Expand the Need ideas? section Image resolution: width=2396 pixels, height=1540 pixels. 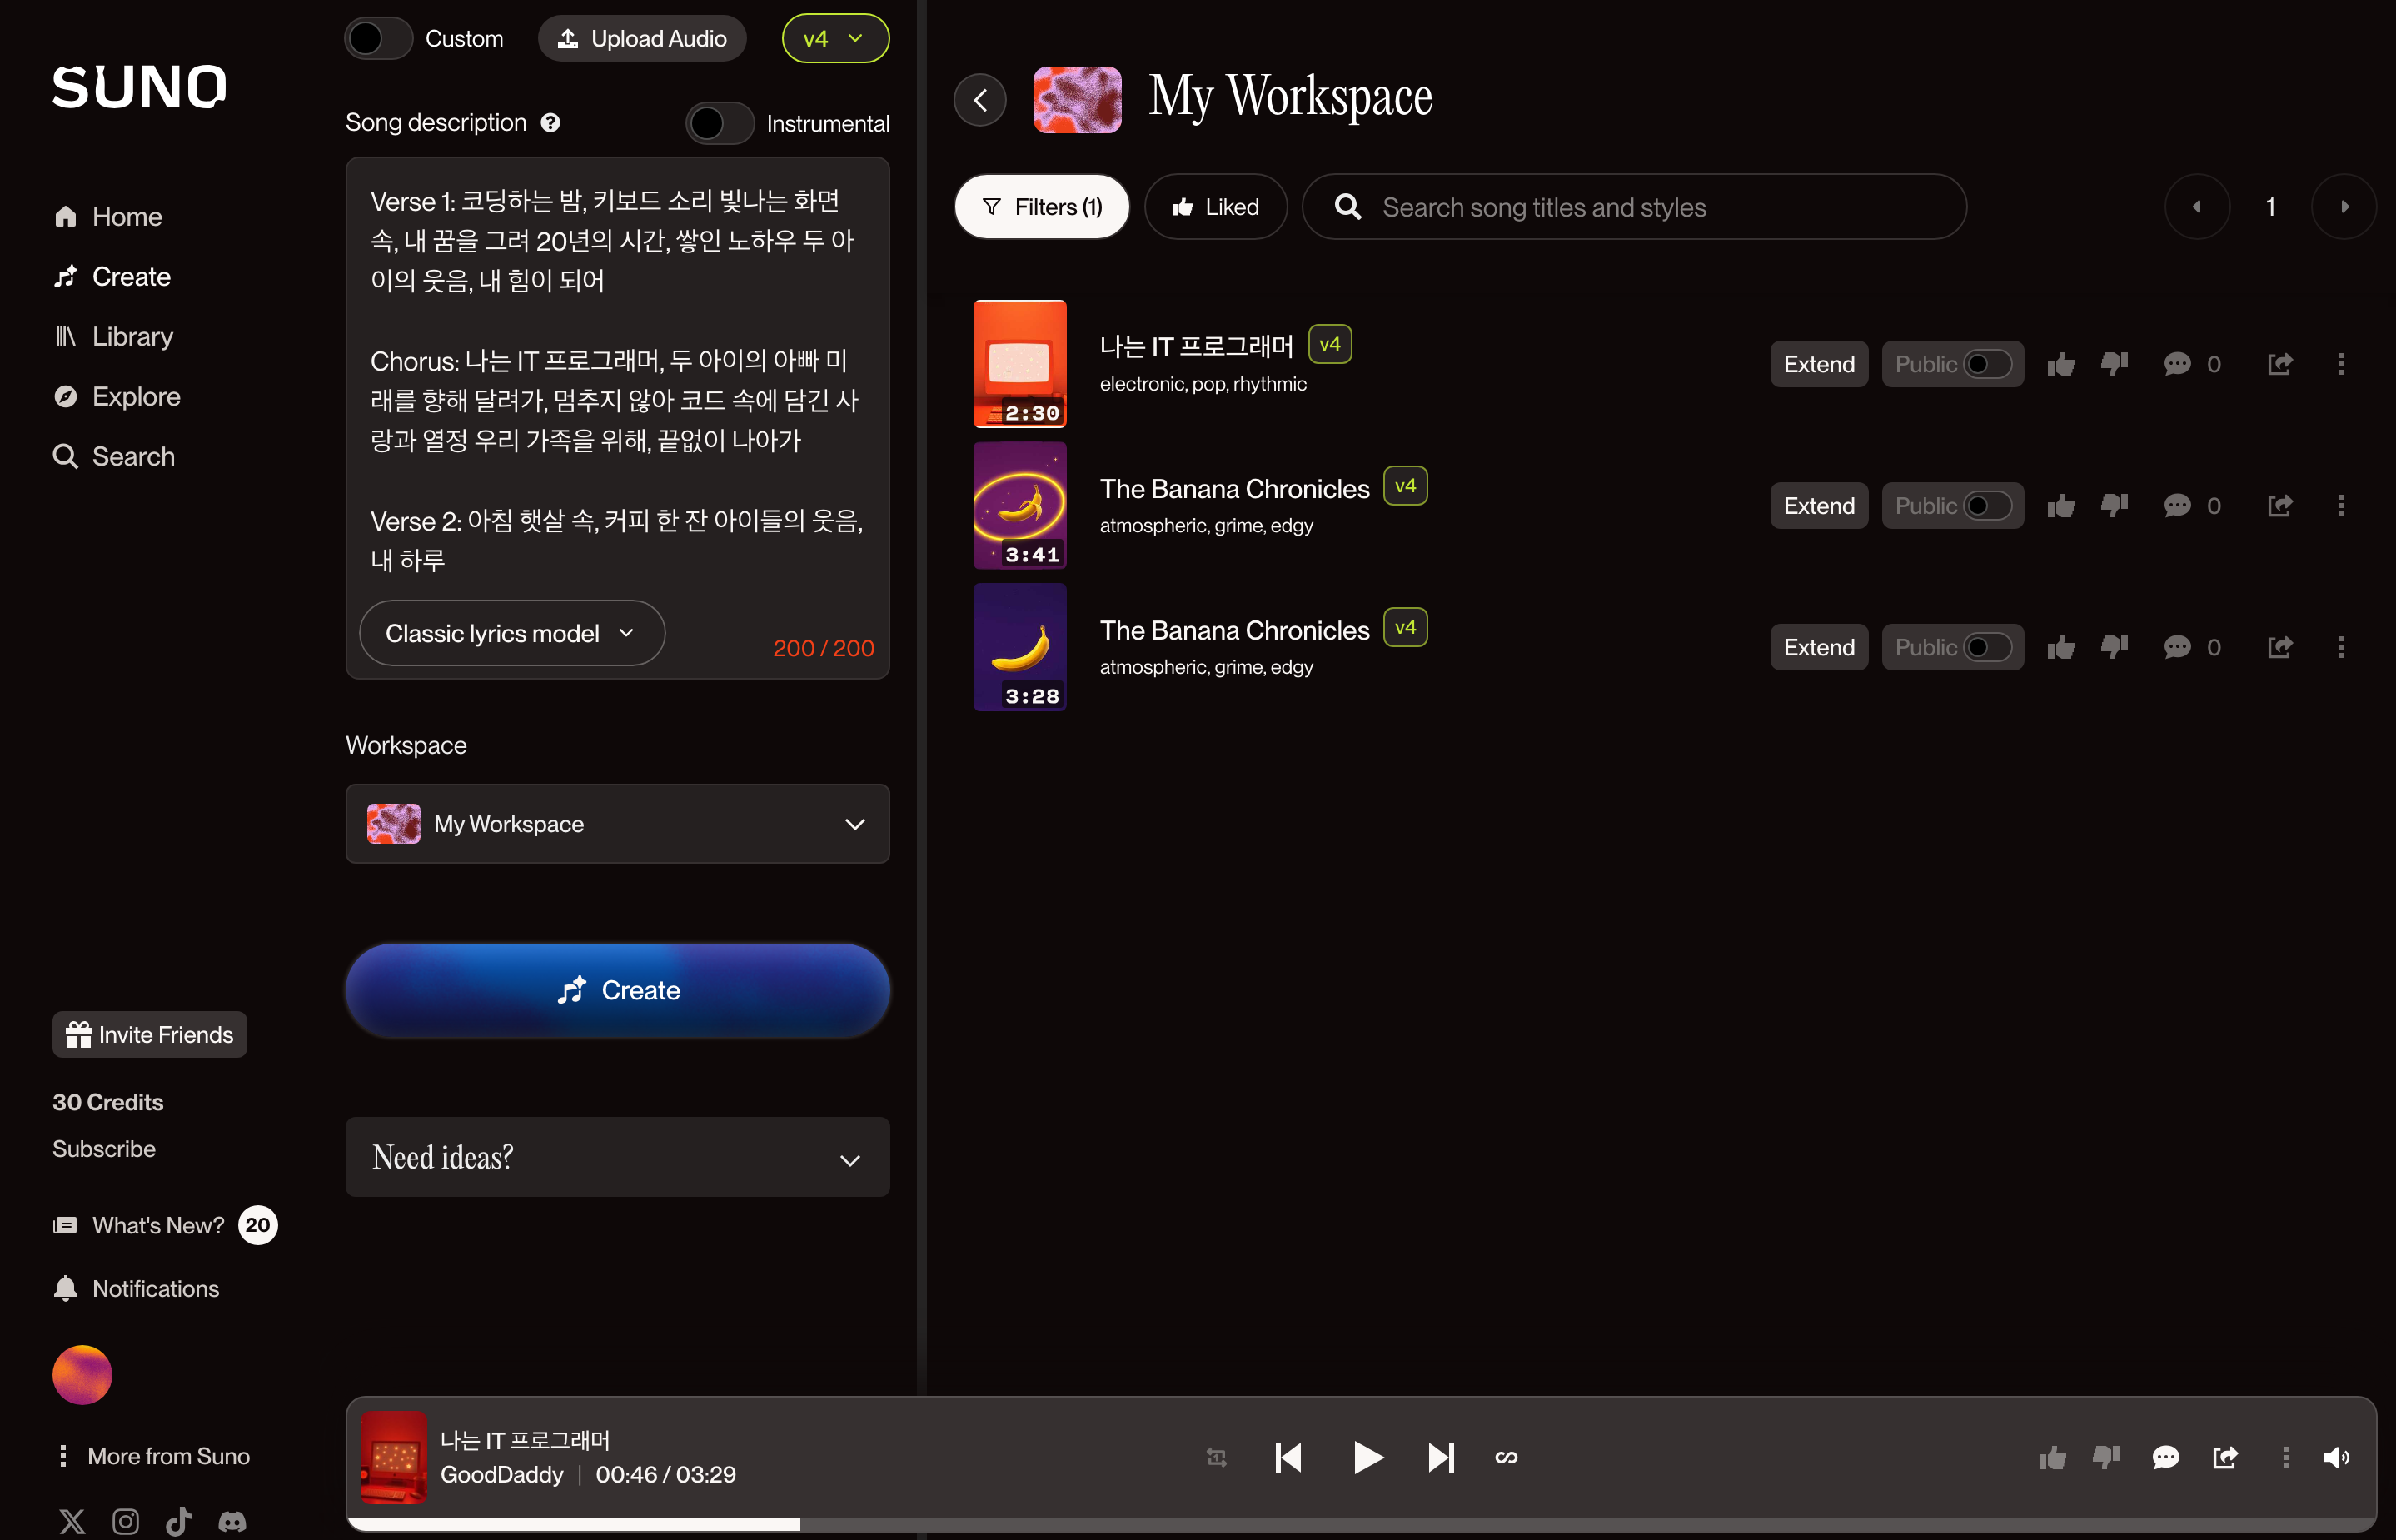coord(617,1157)
